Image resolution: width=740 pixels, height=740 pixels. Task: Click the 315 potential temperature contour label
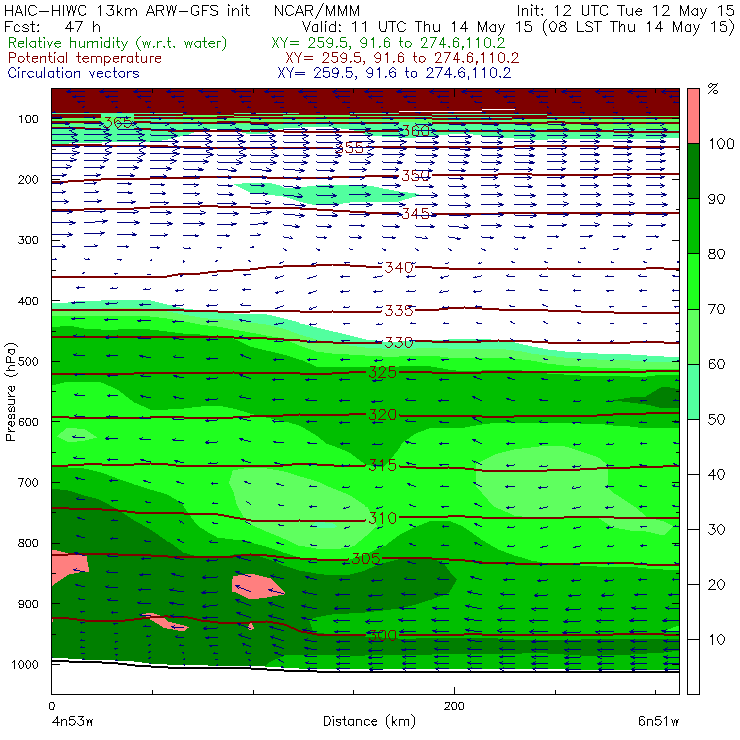(382, 466)
